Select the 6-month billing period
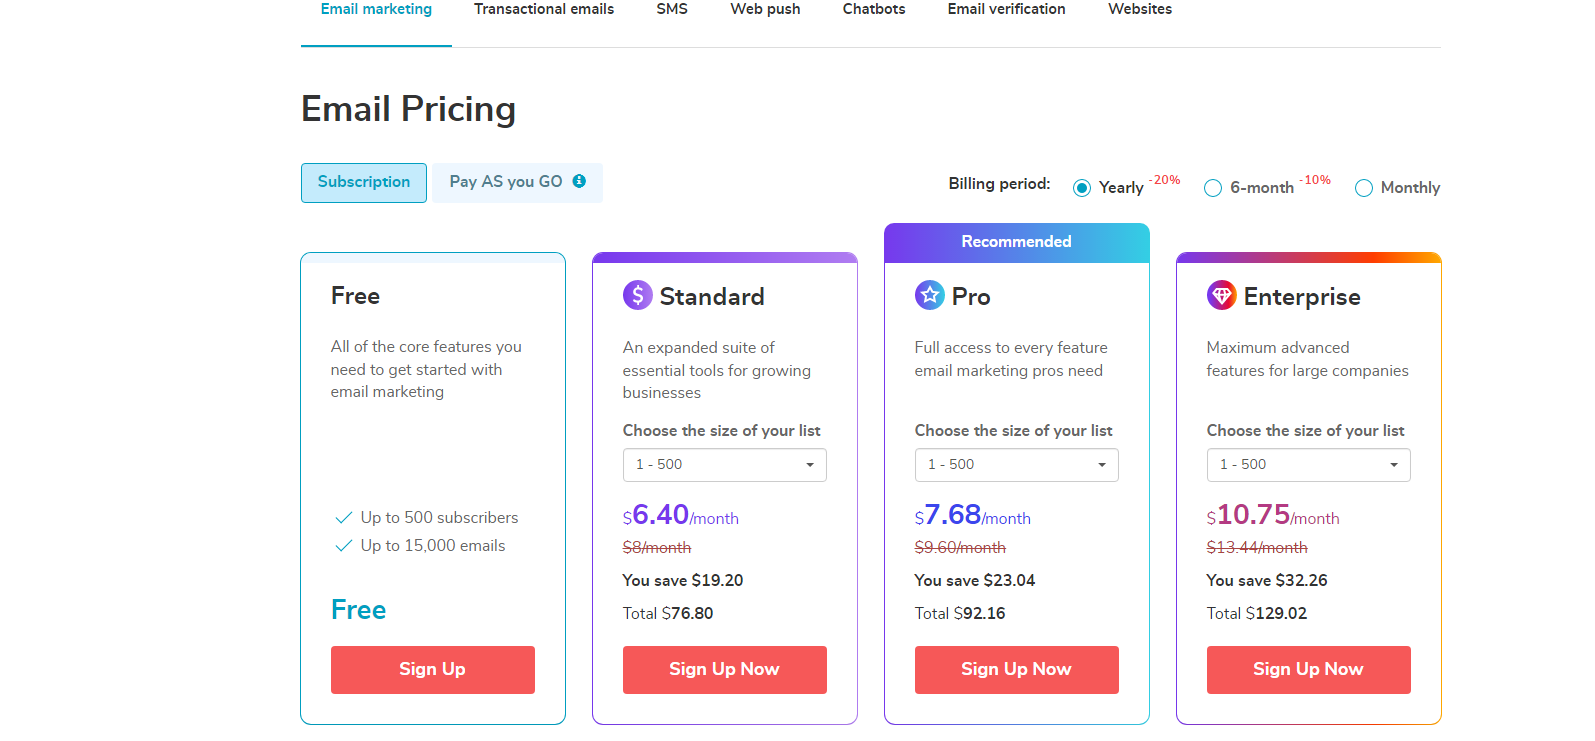The image size is (1595, 741). [1213, 188]
